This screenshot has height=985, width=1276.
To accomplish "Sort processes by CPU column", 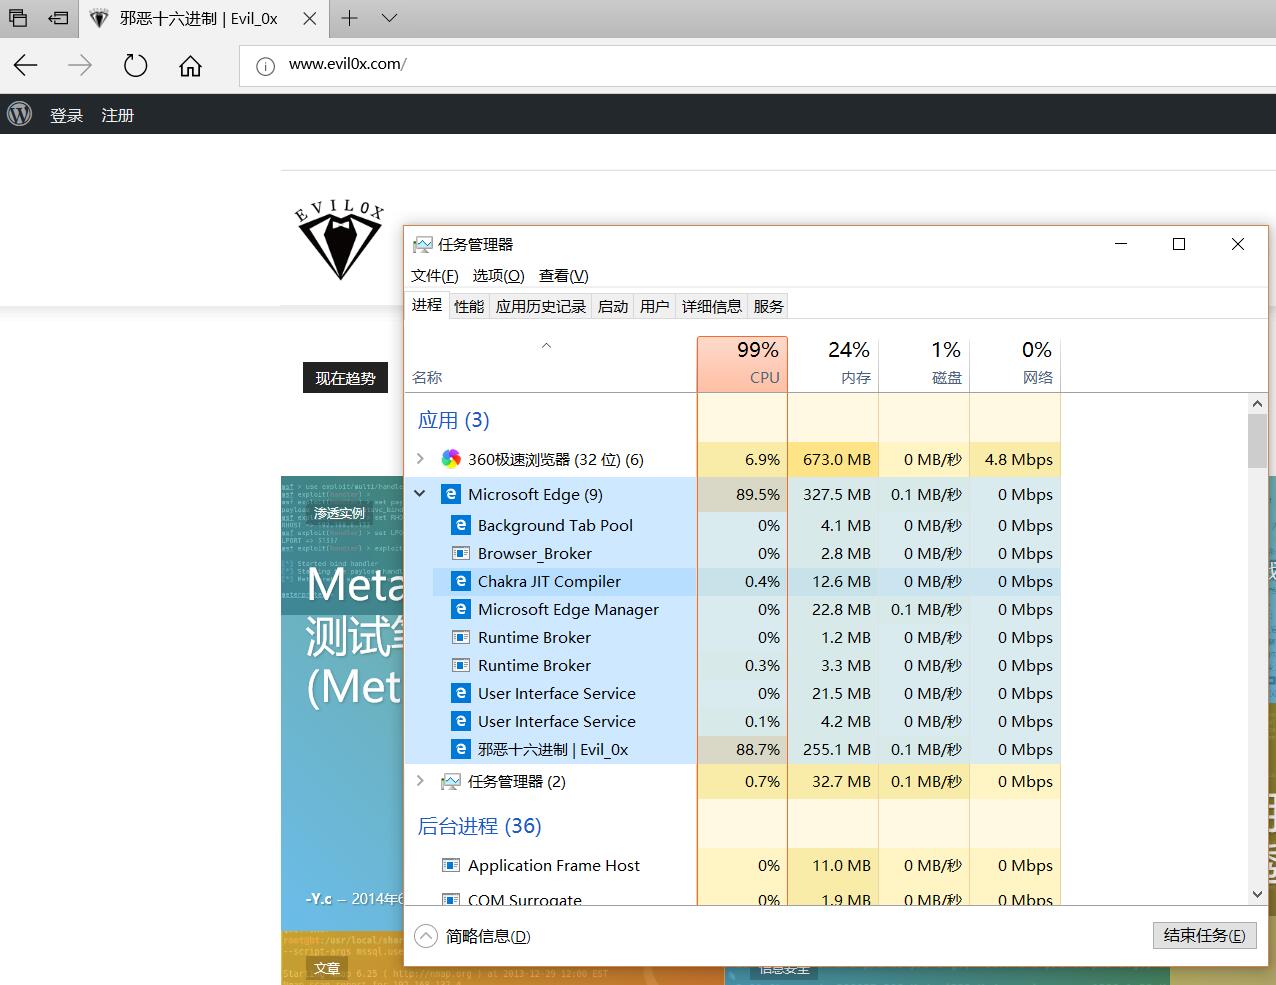I will tap(742, 364).
